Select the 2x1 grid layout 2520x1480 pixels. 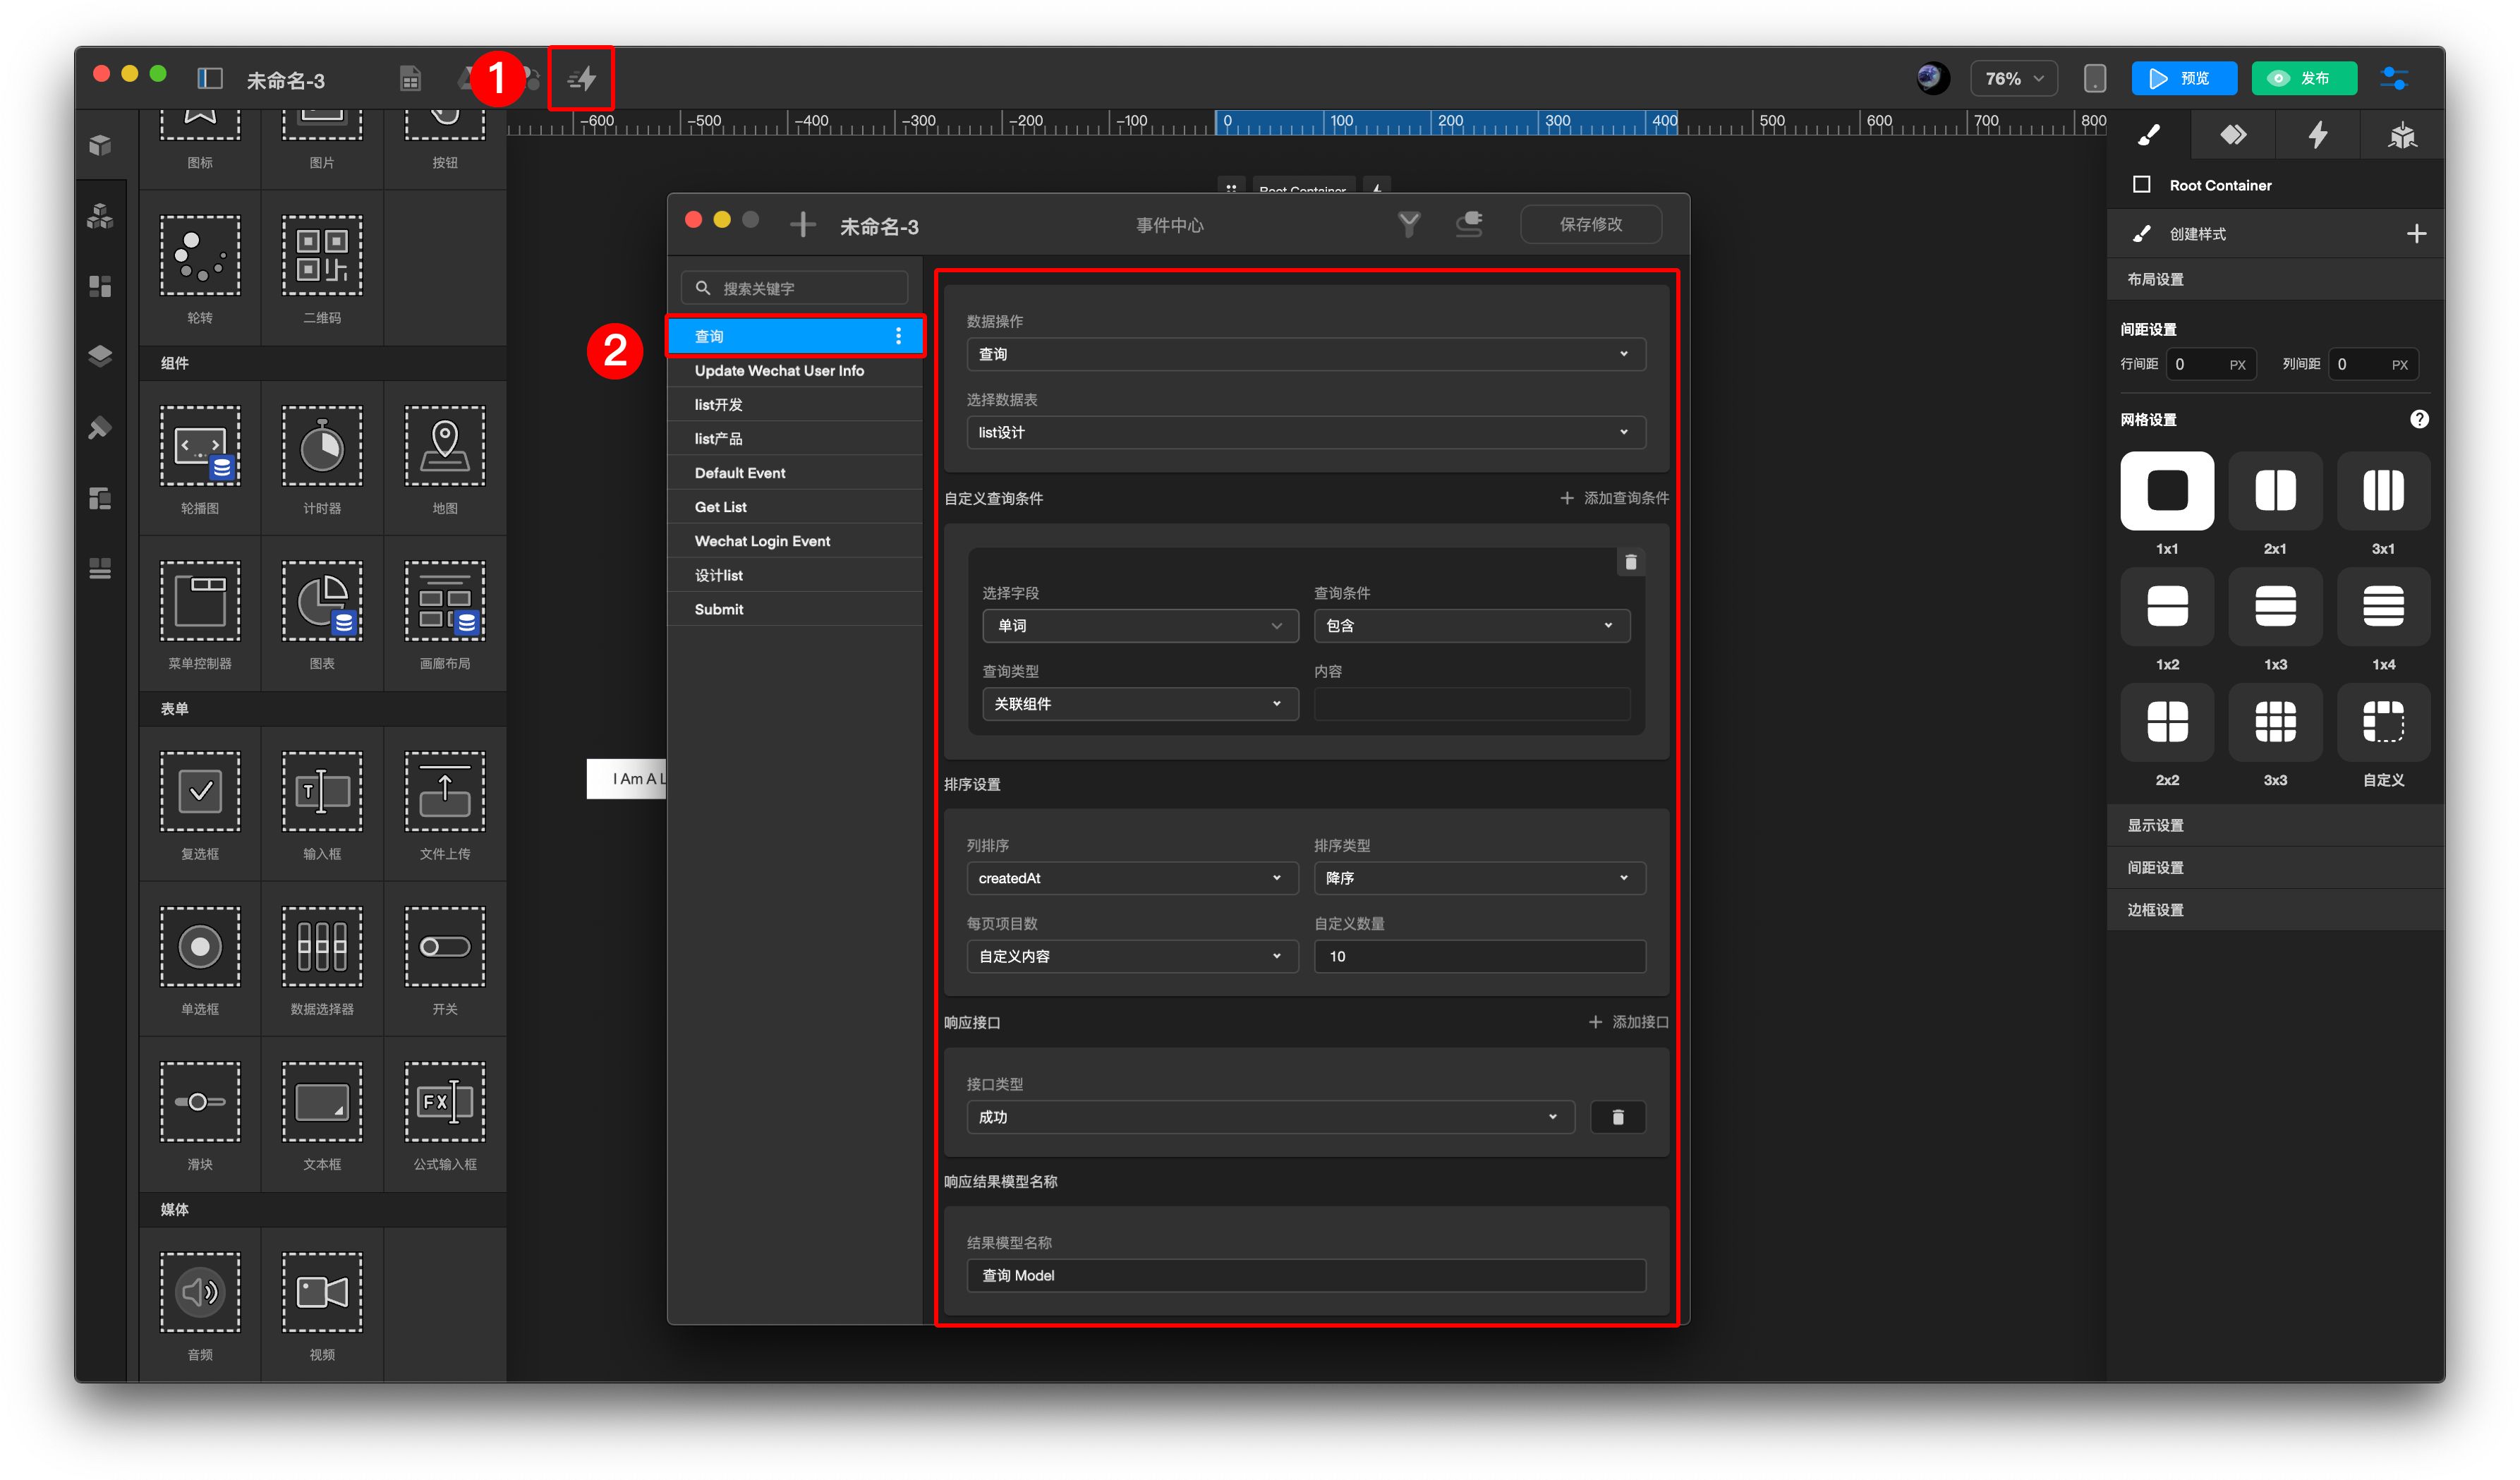[2275, 490]
